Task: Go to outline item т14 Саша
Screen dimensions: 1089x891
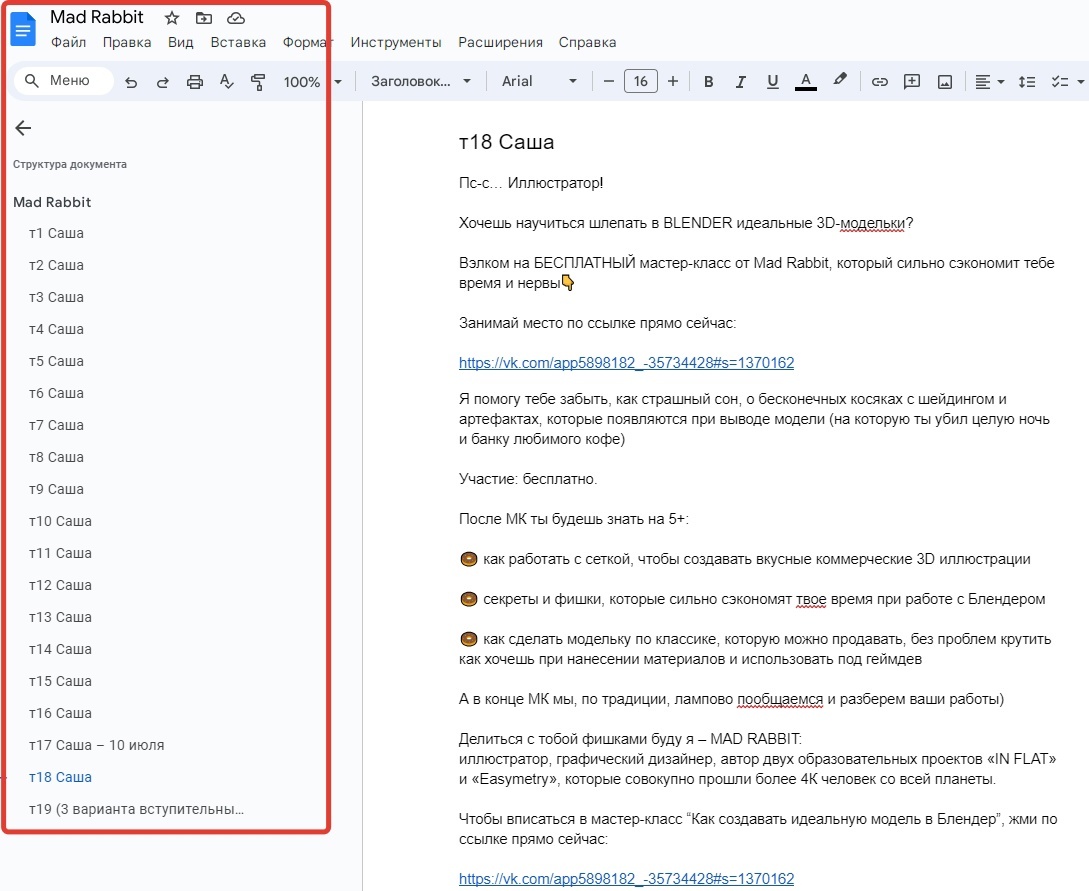Action: tap(60, 649)
